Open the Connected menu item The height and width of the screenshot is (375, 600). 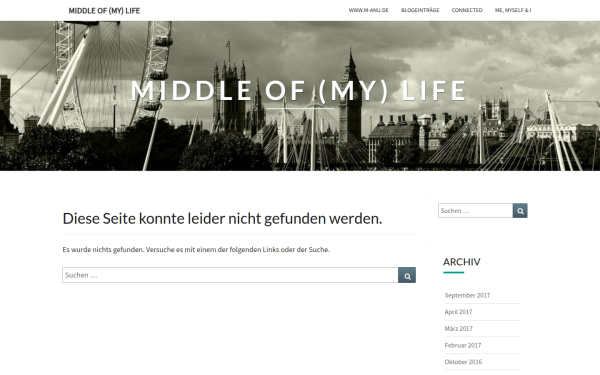[x=467, y=10]
